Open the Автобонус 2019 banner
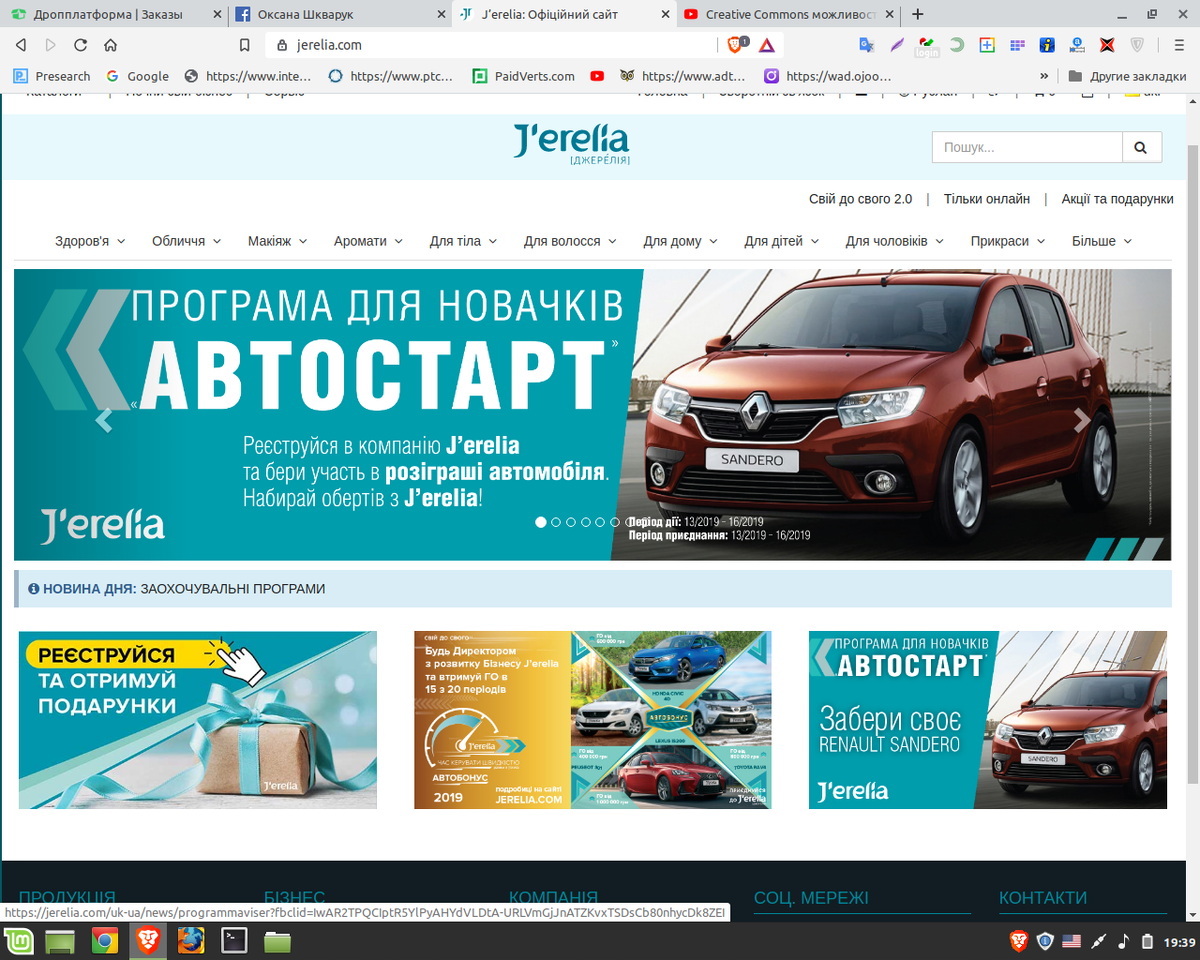This screenshot has height=960, width=1200. point(593,720)
